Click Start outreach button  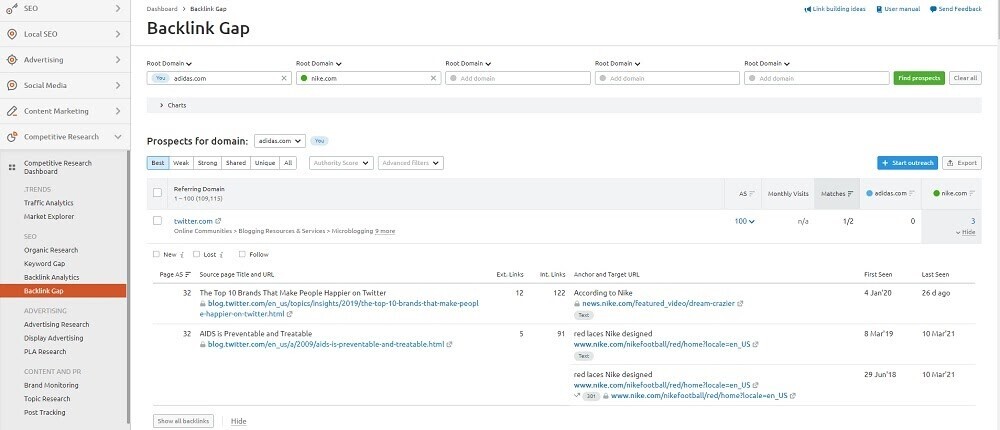908,163
